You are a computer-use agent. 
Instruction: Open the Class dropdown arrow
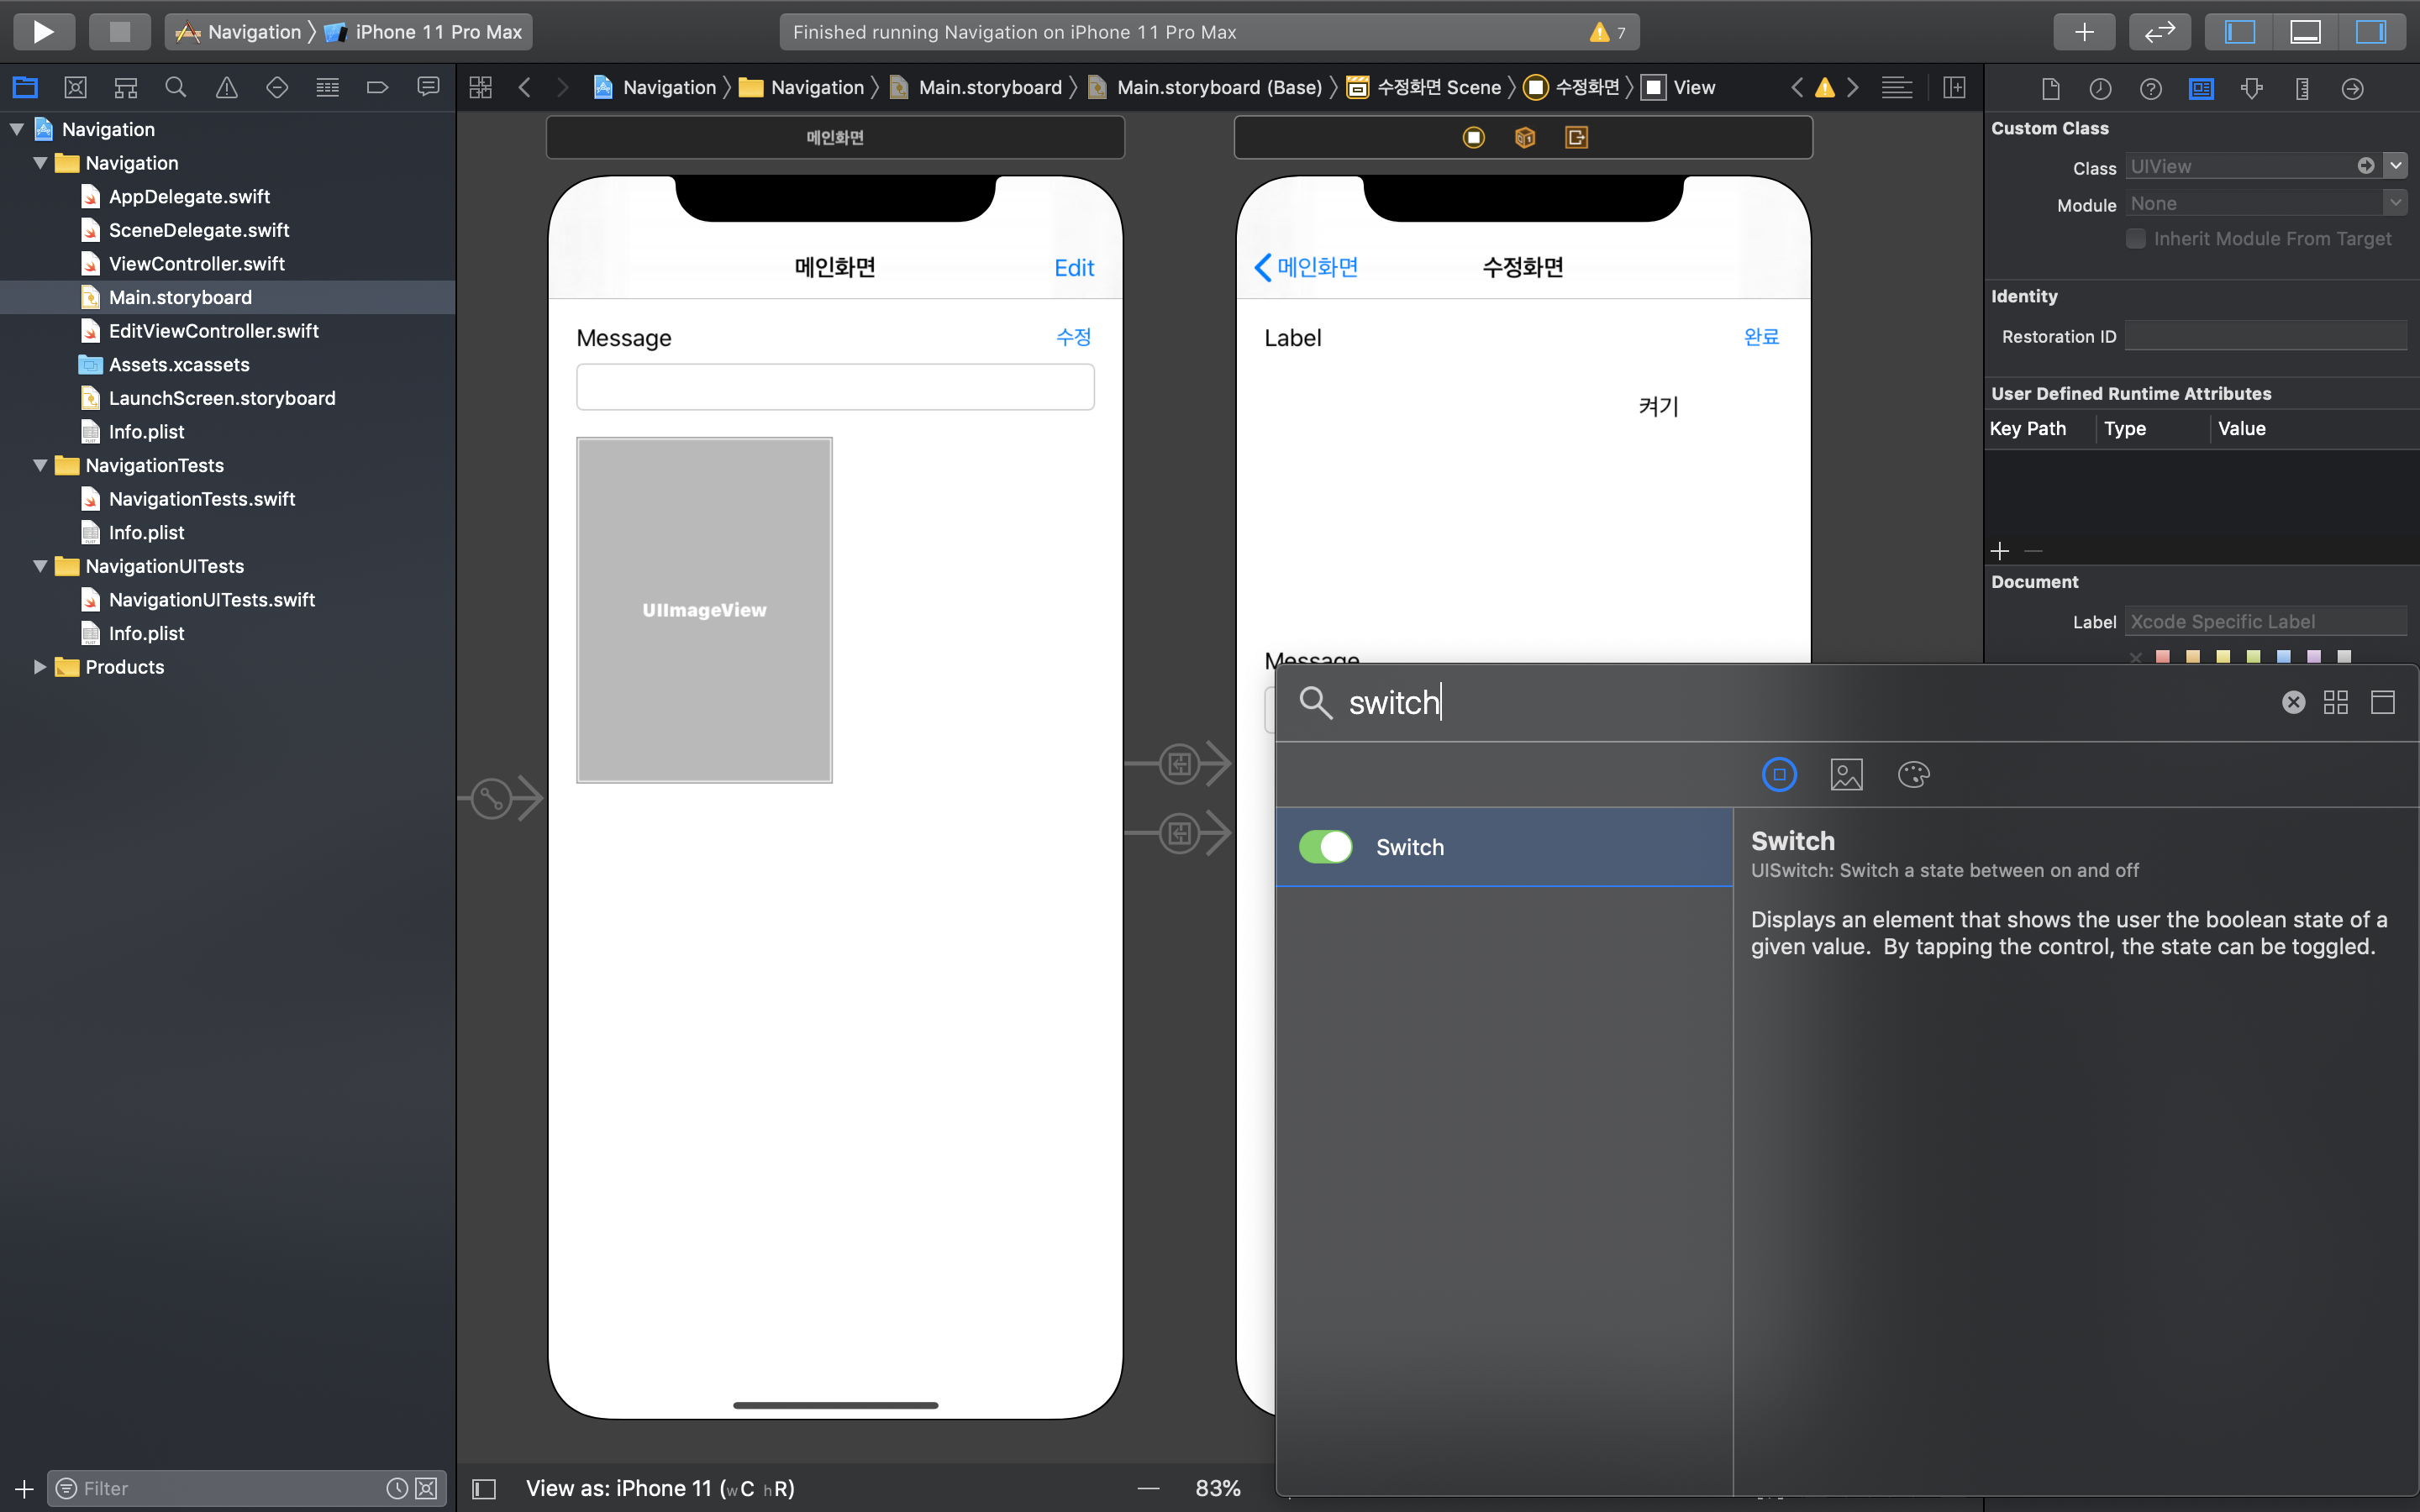point(2396,166)
